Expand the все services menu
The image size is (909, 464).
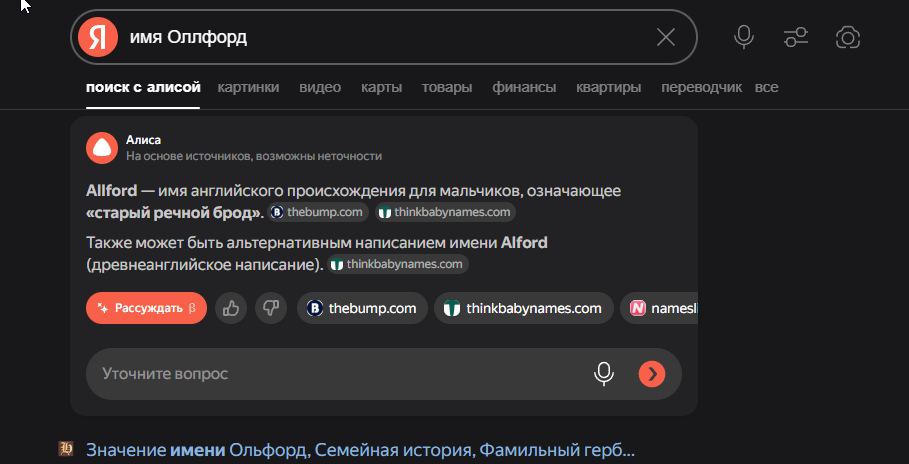[766, 88]
